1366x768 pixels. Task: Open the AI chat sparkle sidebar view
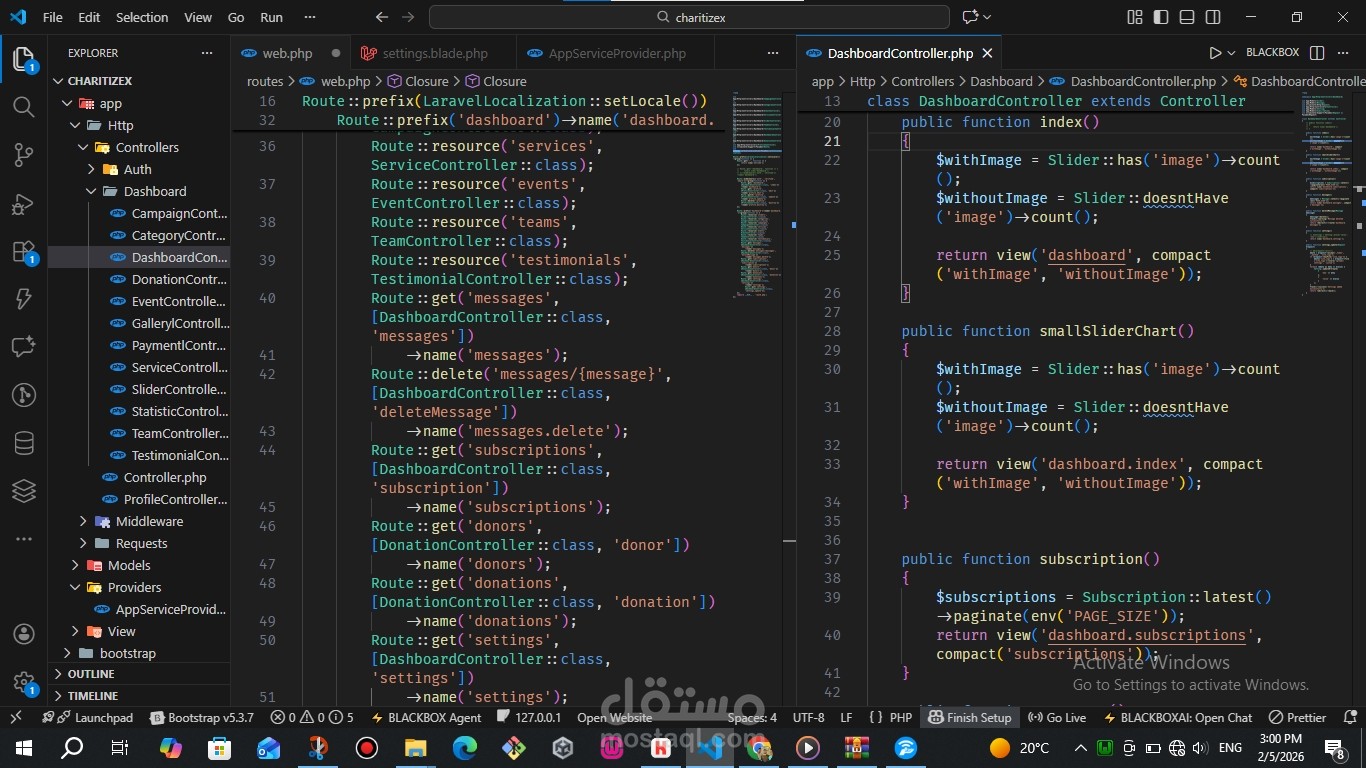click(24, 347)
